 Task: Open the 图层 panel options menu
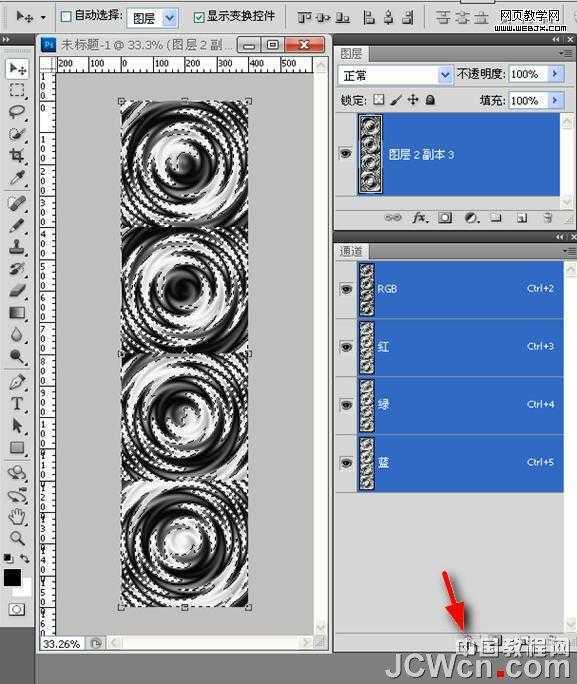[x=567, y=53]
